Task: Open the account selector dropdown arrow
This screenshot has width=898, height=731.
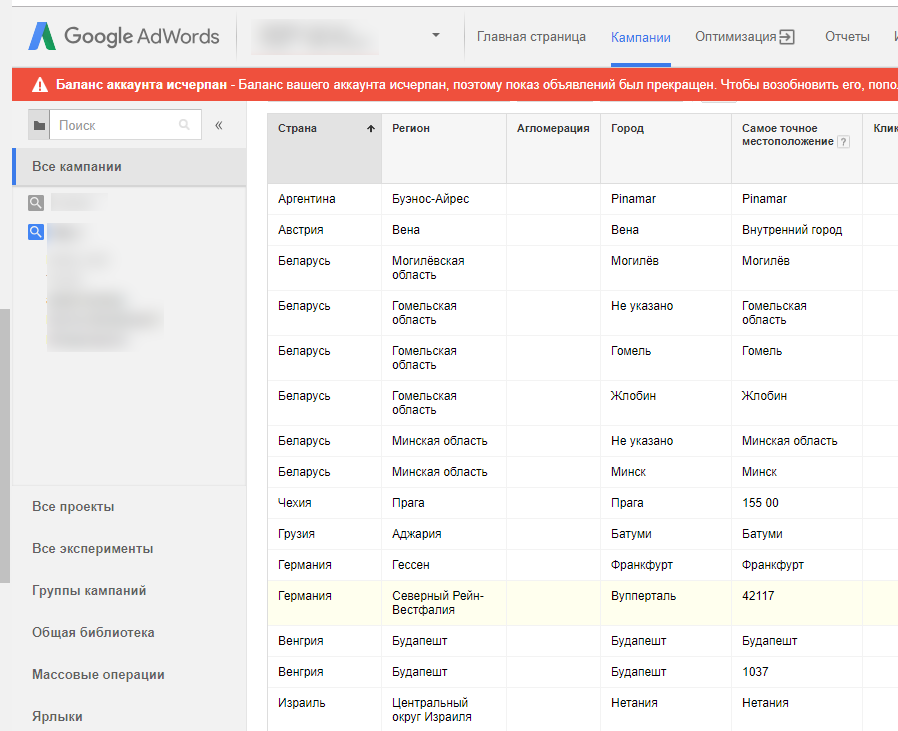Action: 436,36
